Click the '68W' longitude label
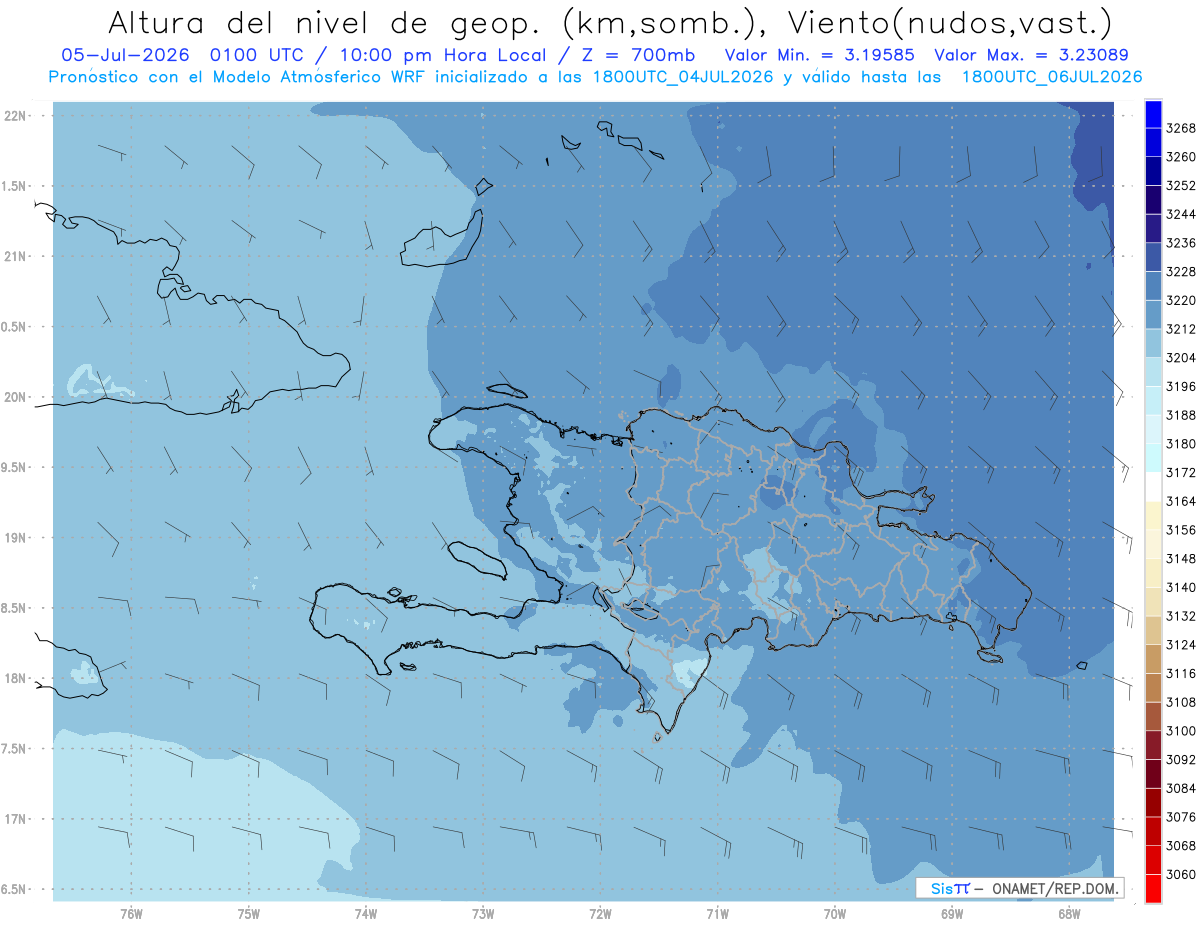The image size is (1200, 927). [x=1069, y=913]
